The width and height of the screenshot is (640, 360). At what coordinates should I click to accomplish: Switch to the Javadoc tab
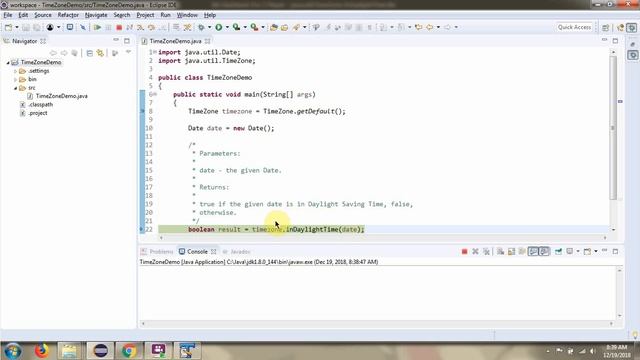point(237,251)
